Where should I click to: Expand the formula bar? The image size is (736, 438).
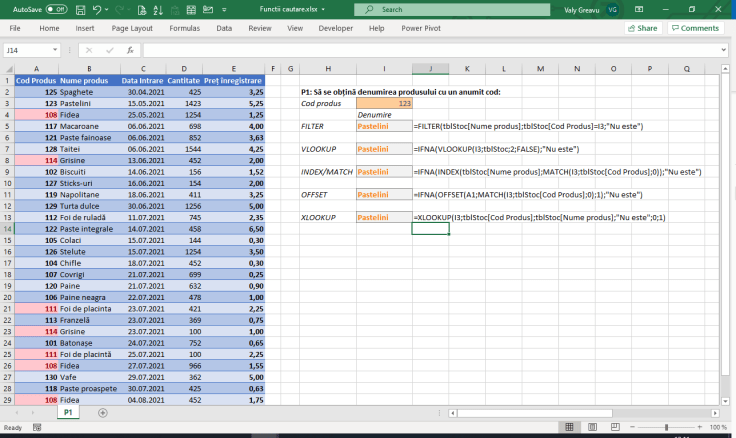point(724,49)
